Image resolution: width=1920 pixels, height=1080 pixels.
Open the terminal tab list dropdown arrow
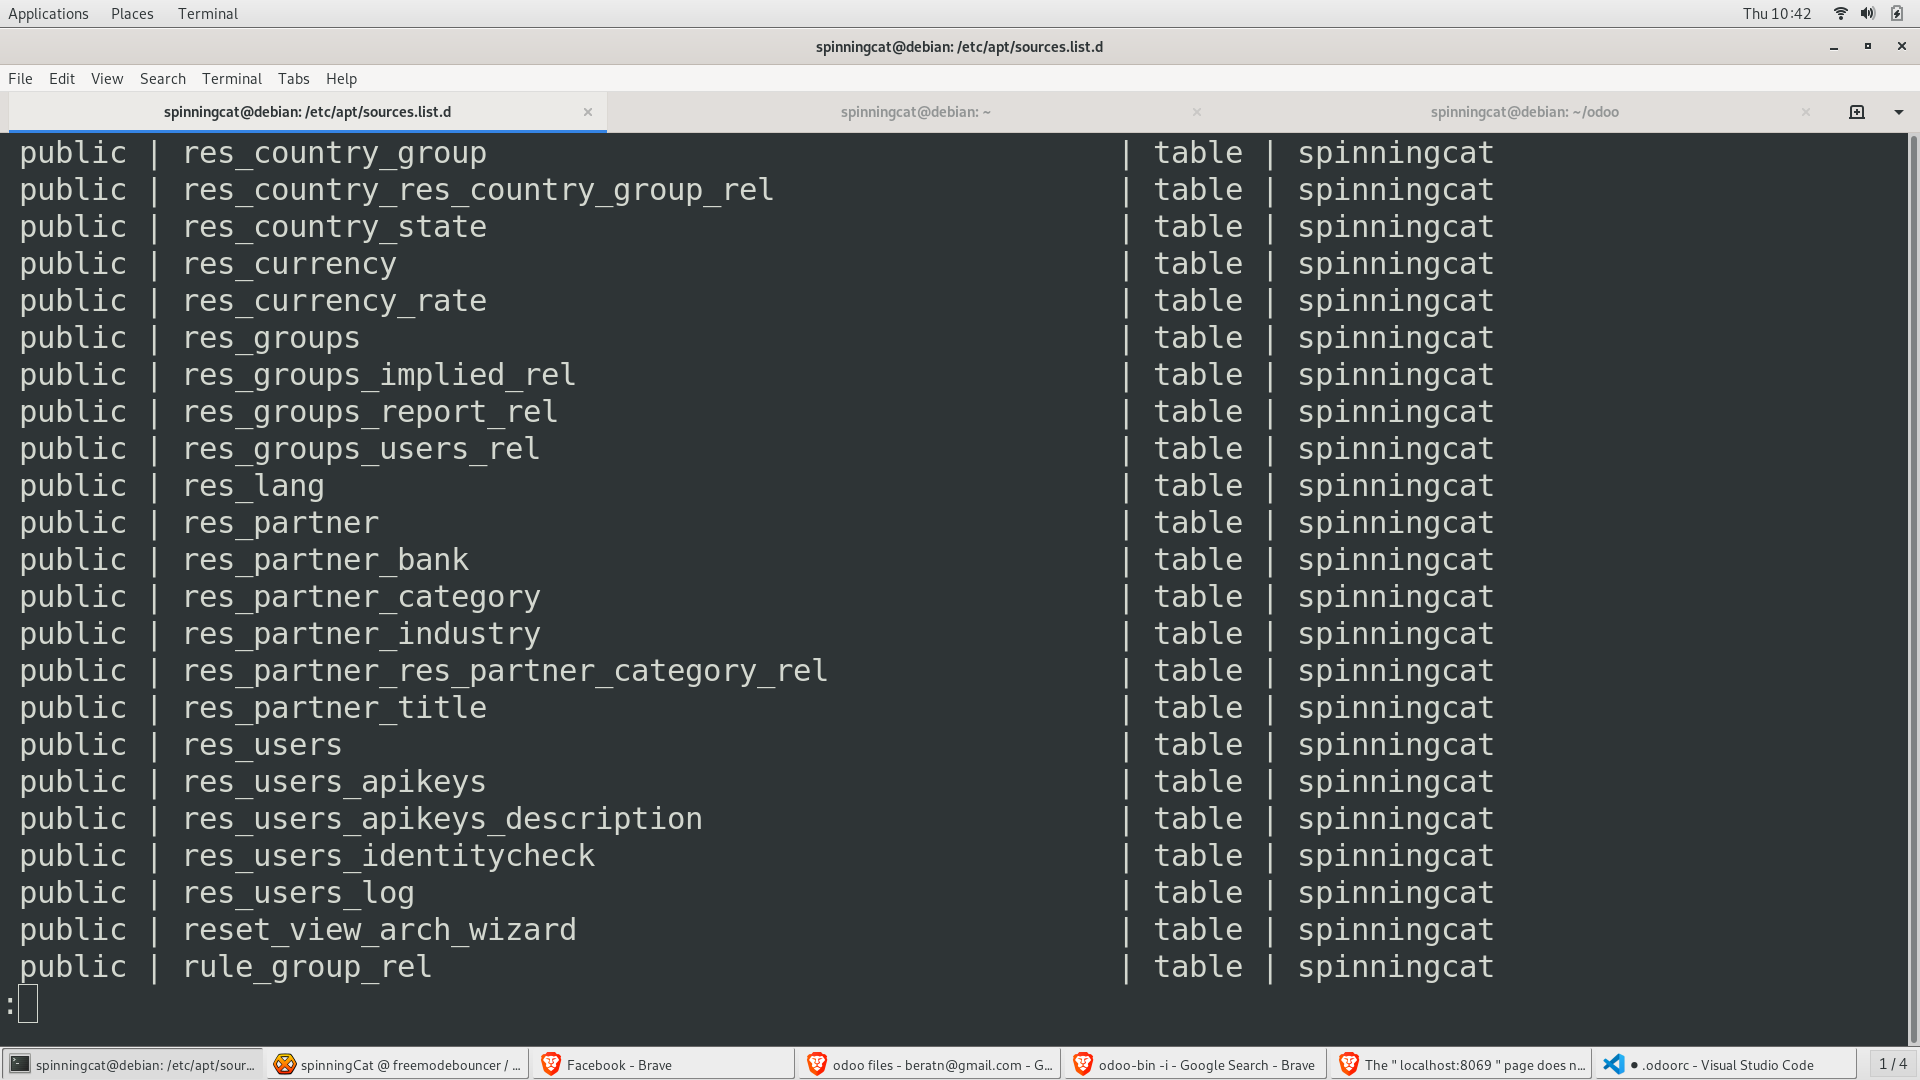point(1898,112)
